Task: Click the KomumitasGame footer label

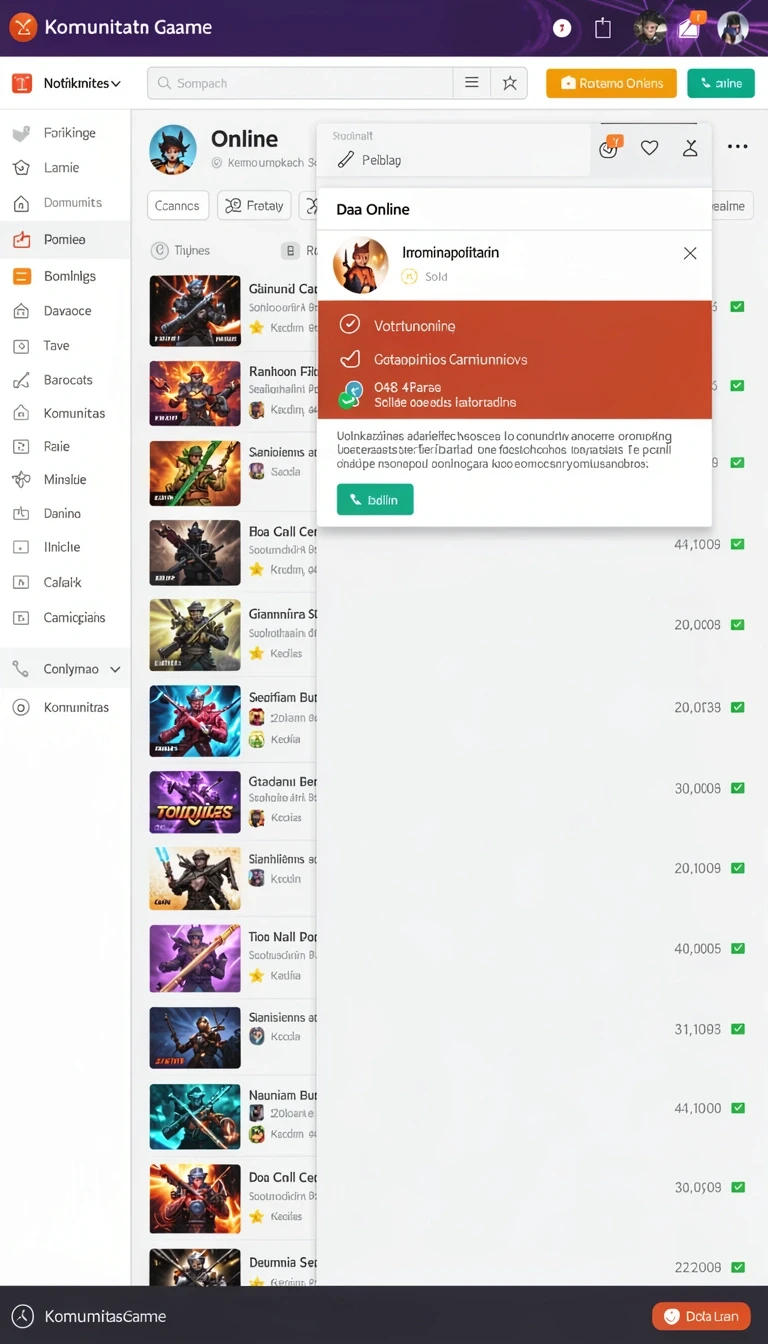Action: pyautogui.click(x=105, y=1317)
